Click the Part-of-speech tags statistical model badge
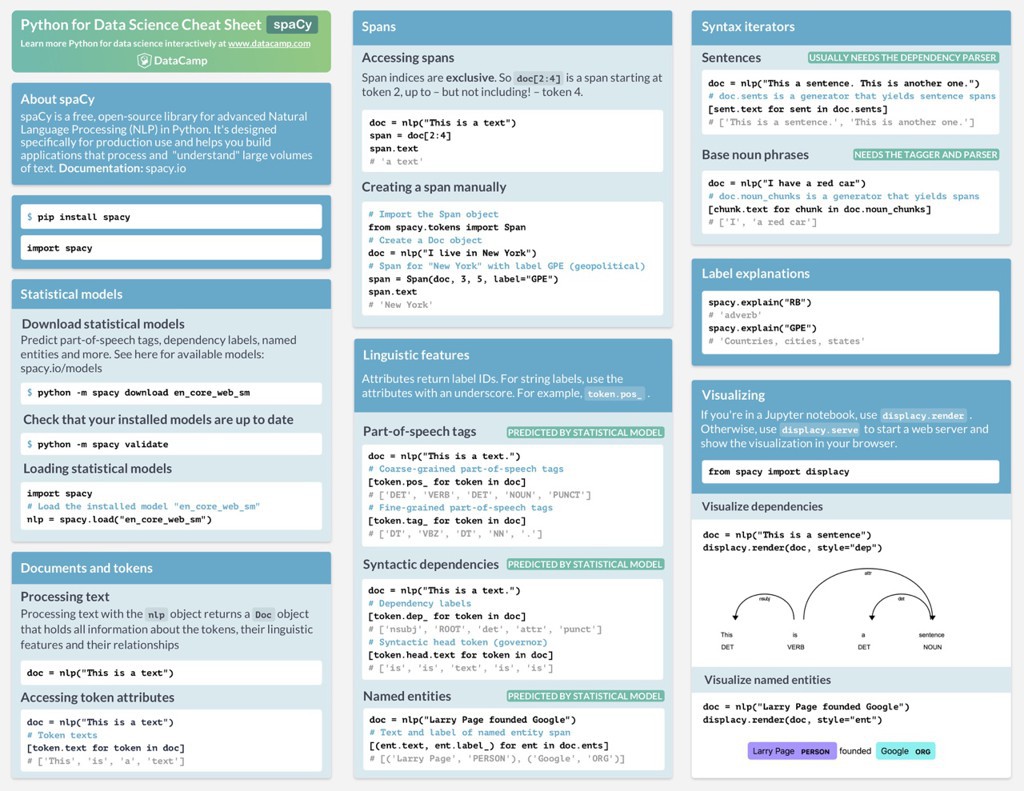The height and width of the screenshot is (791, 1024). (x=585, y=433)
